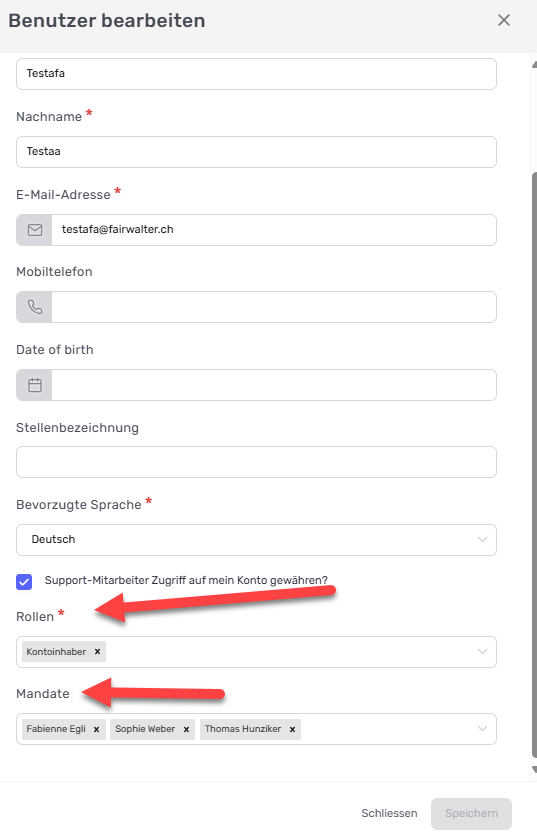Focus the Stellenbezeichnung input field
Image resolution: width=537 pixels, height=837 pixels.
[256, 462]
